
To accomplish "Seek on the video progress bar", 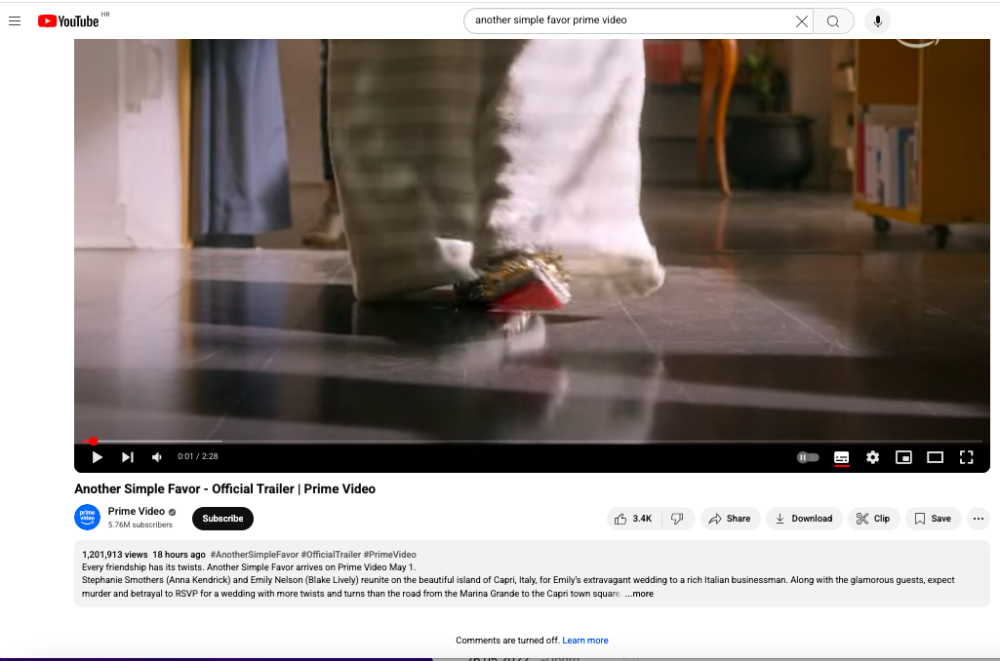I will (532, 441).
